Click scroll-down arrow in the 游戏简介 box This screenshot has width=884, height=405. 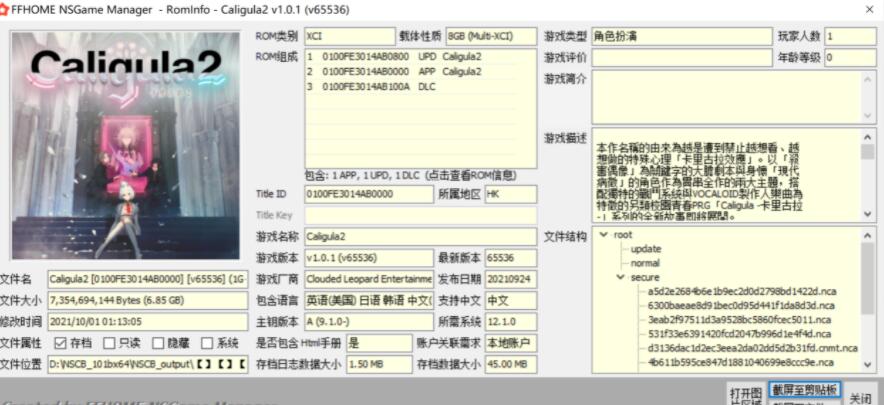click(x=868, y=116)
